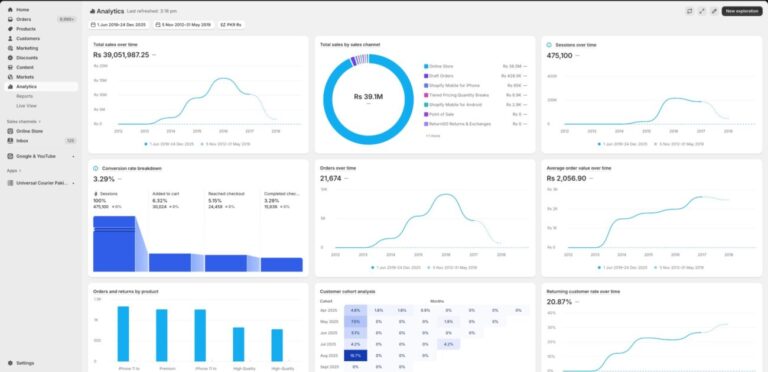Click the 20.87% returning customer rate
768x372 pixels.
click(559, 302)
